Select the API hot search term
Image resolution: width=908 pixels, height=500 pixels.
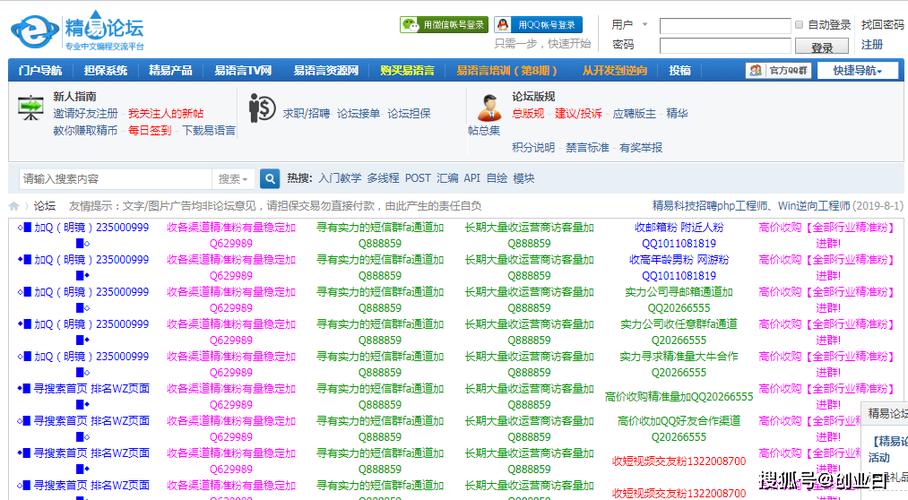(x=472, y=178)
